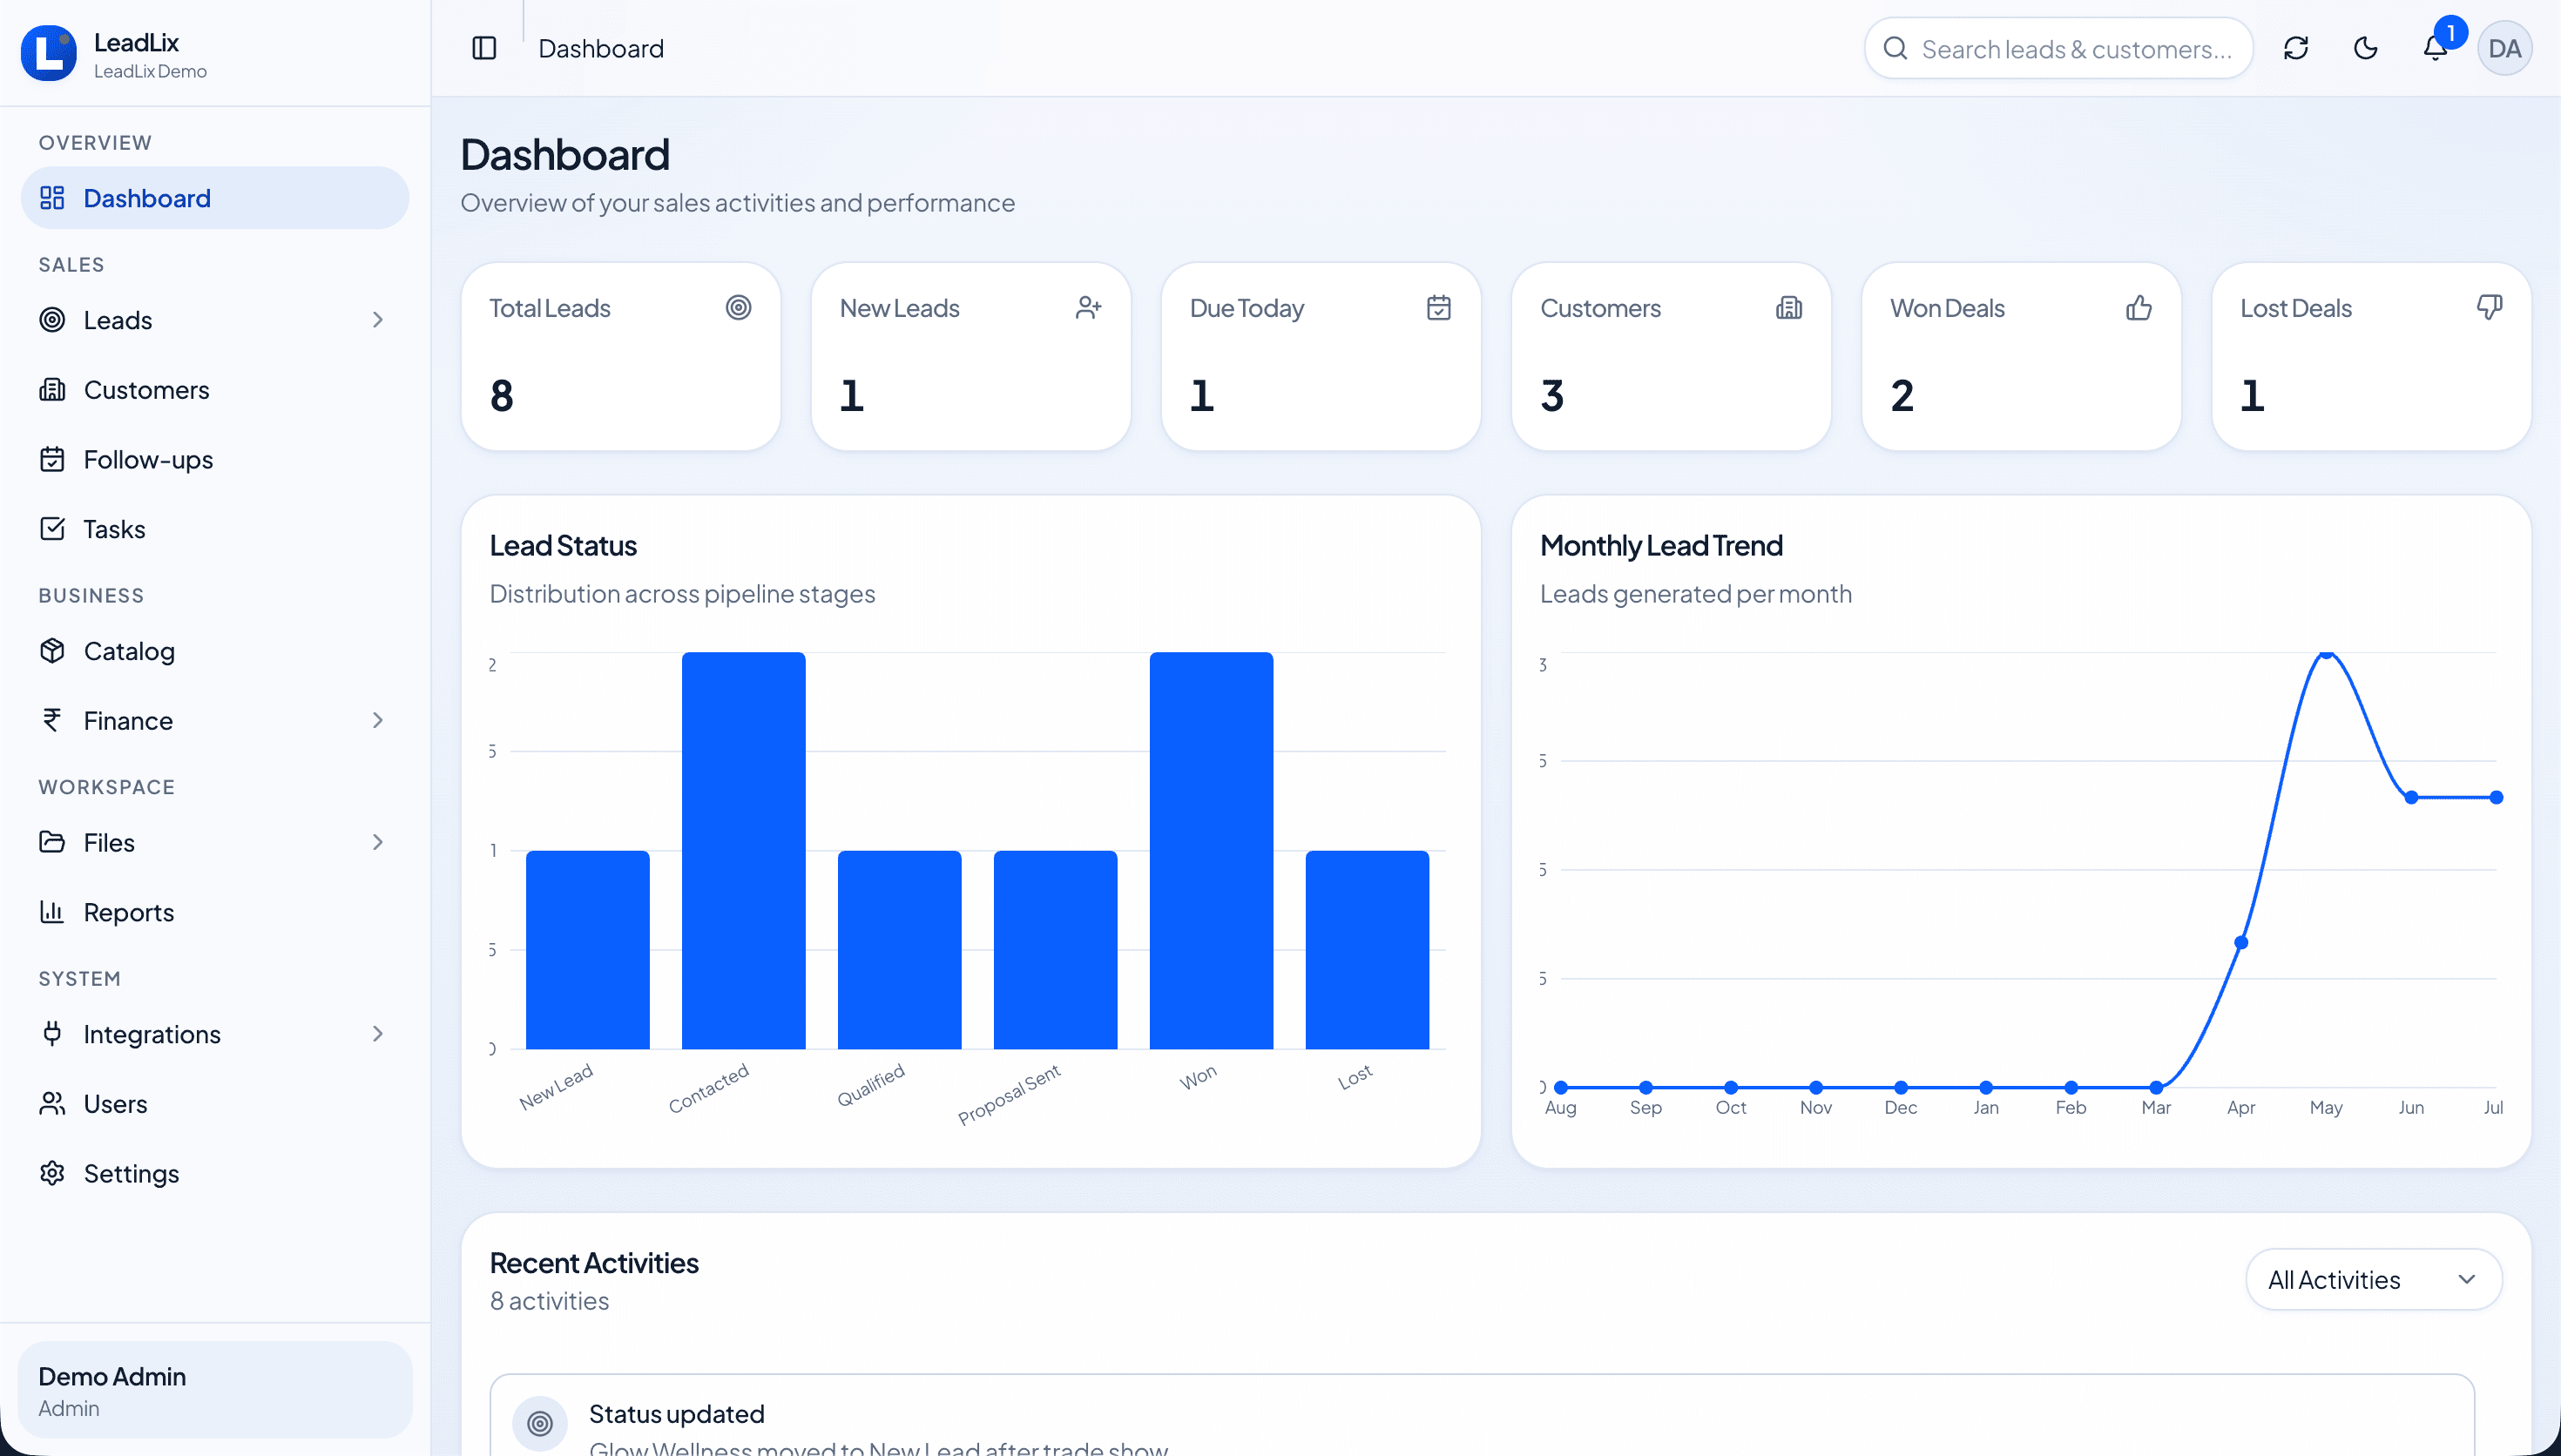Click the Won Deals thumbs-up icon
This screenshot has height=1456, width=2561.
click(x=2139, y=307)
